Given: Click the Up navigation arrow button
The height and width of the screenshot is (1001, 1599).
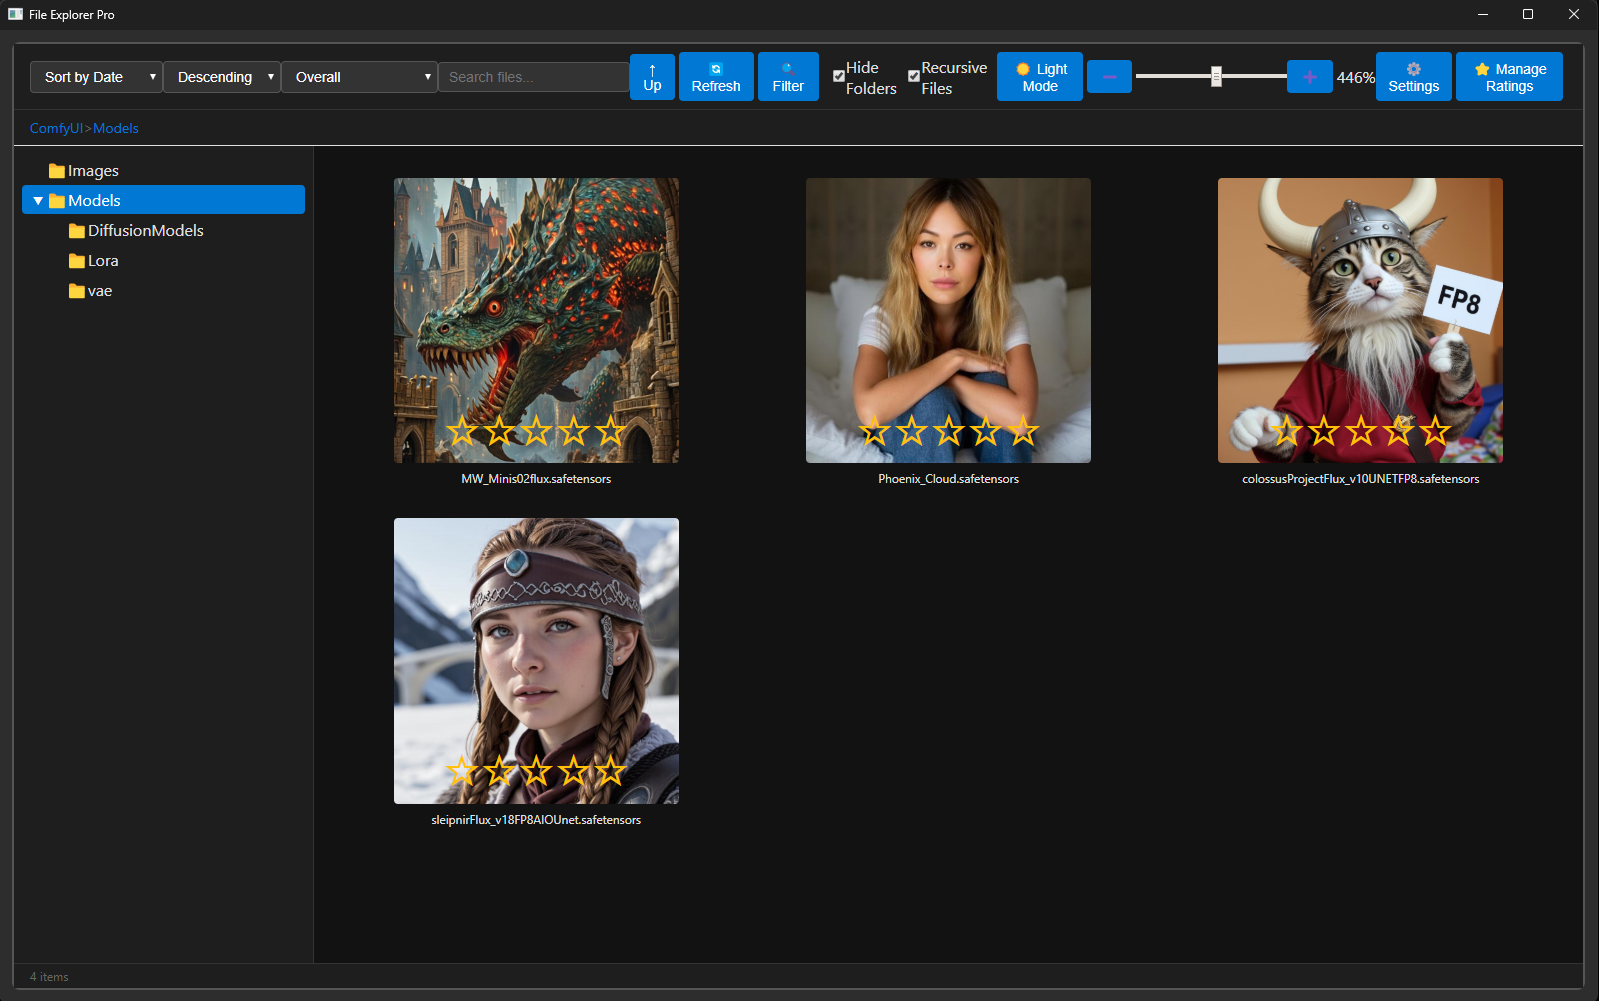Looking at the screenshot, I should click(652, 77).
